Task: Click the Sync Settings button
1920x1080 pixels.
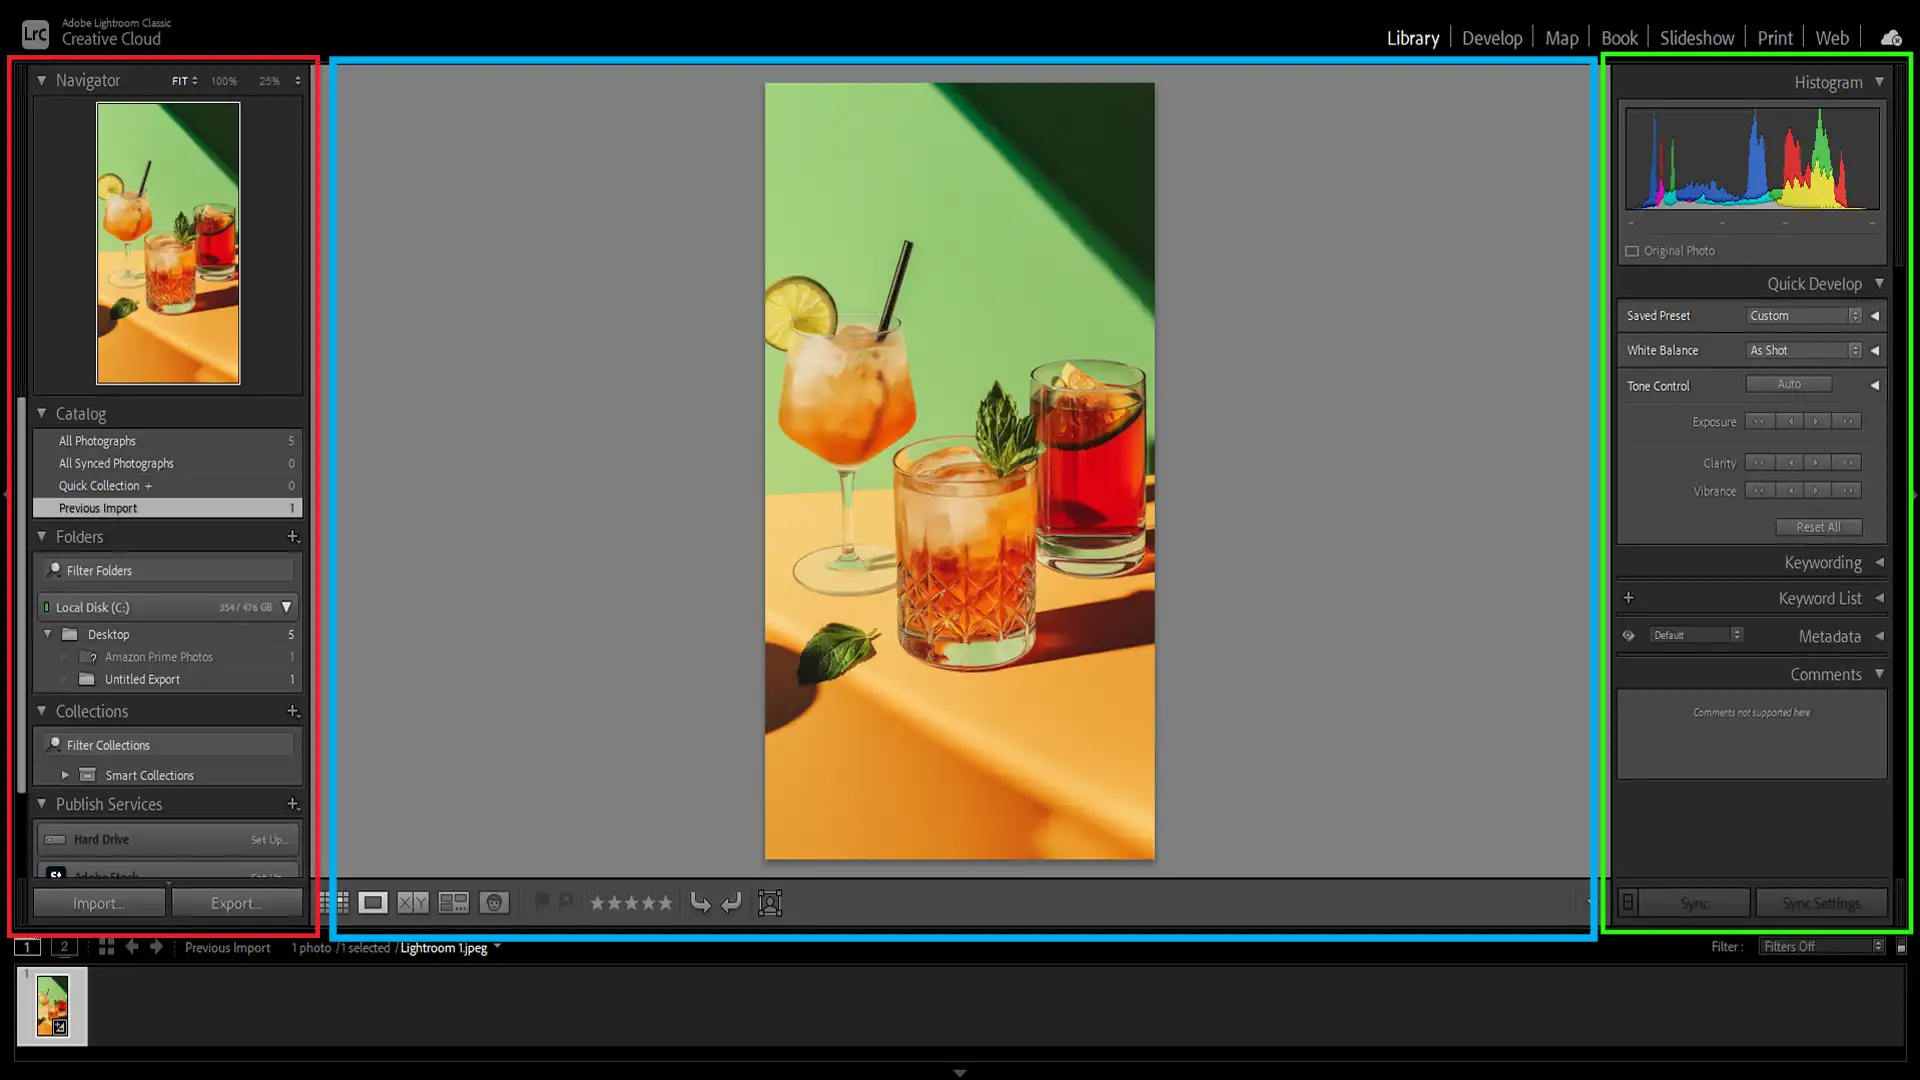Action: [1821, 903]
